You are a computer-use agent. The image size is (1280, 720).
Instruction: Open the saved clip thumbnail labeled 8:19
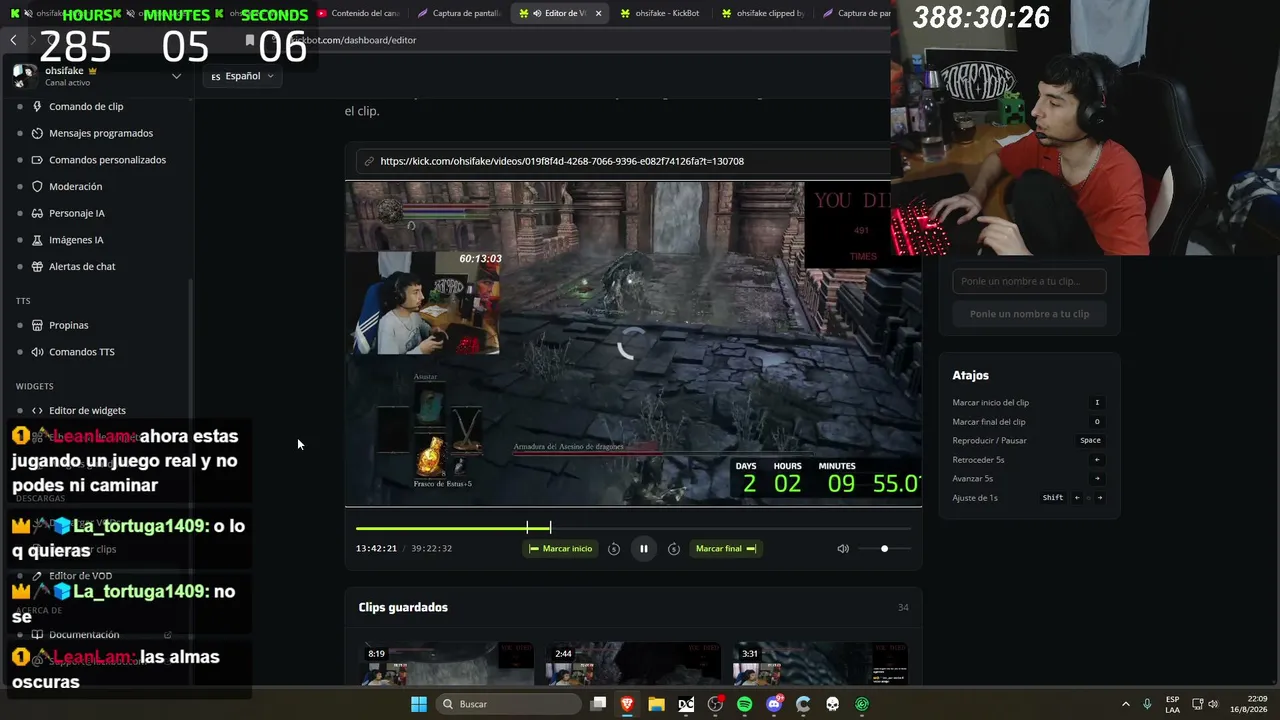point(446,665)
